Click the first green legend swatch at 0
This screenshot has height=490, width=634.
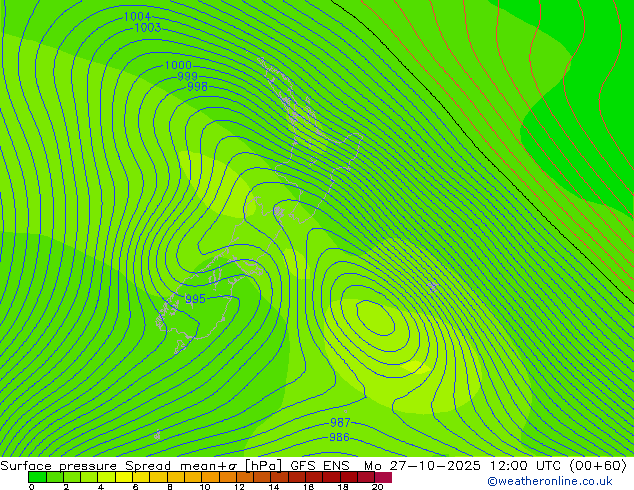tap(37, 477)
